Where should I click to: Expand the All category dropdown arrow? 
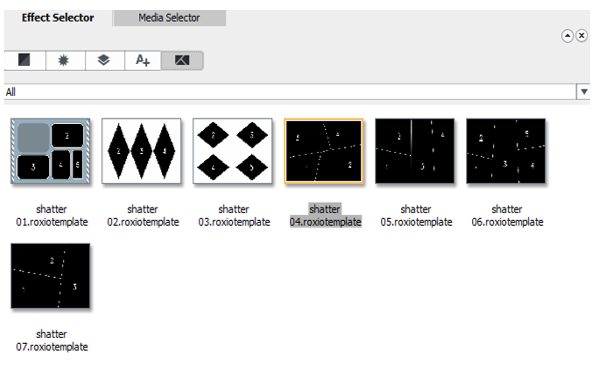[x=584, y=92]
